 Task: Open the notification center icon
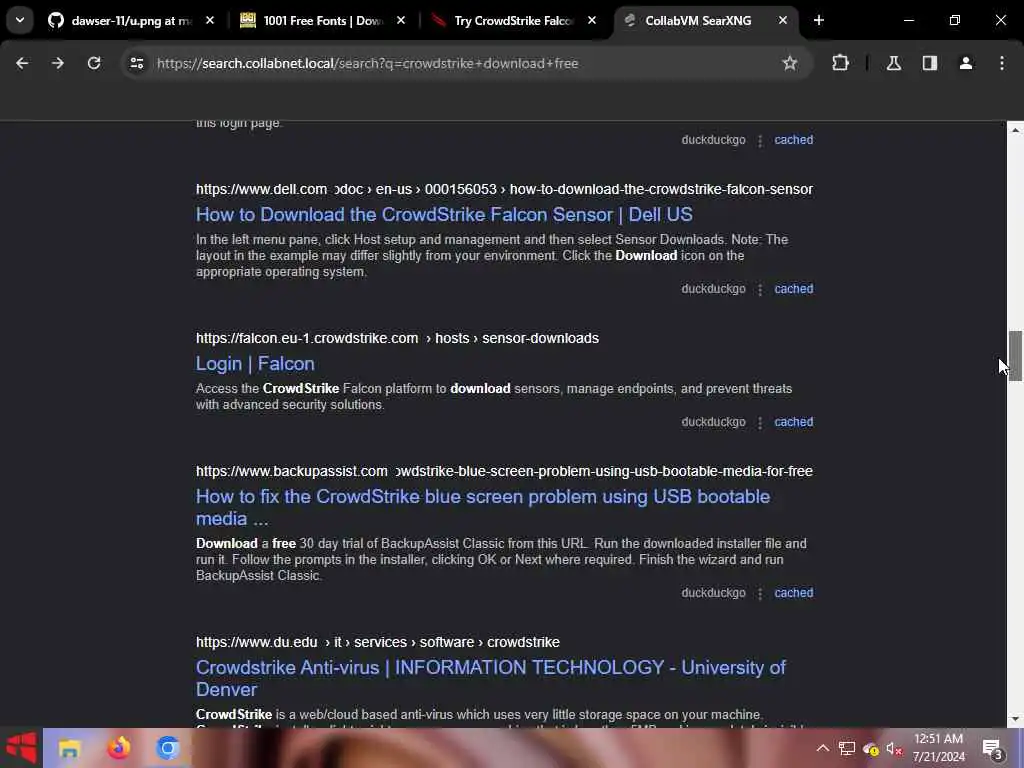click(993, 749)
